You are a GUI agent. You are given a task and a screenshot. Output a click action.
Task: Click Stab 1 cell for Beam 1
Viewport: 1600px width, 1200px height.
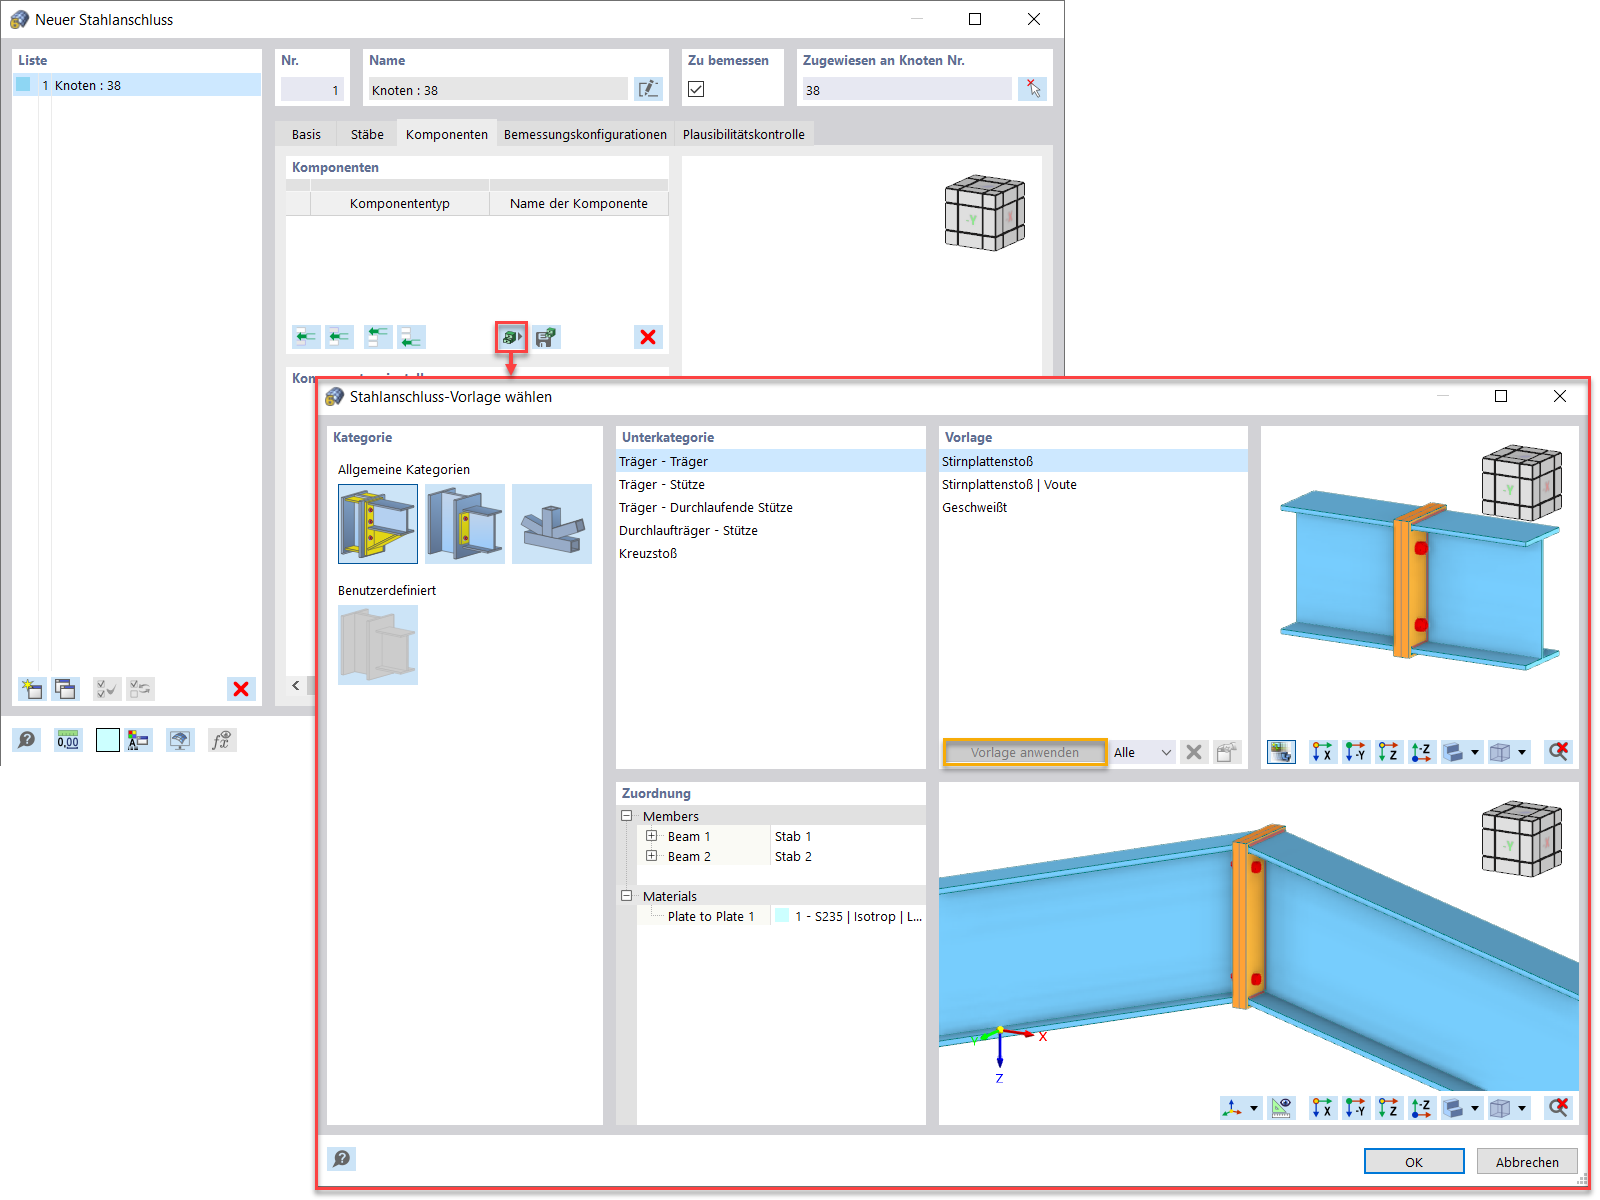click(848, 836)
